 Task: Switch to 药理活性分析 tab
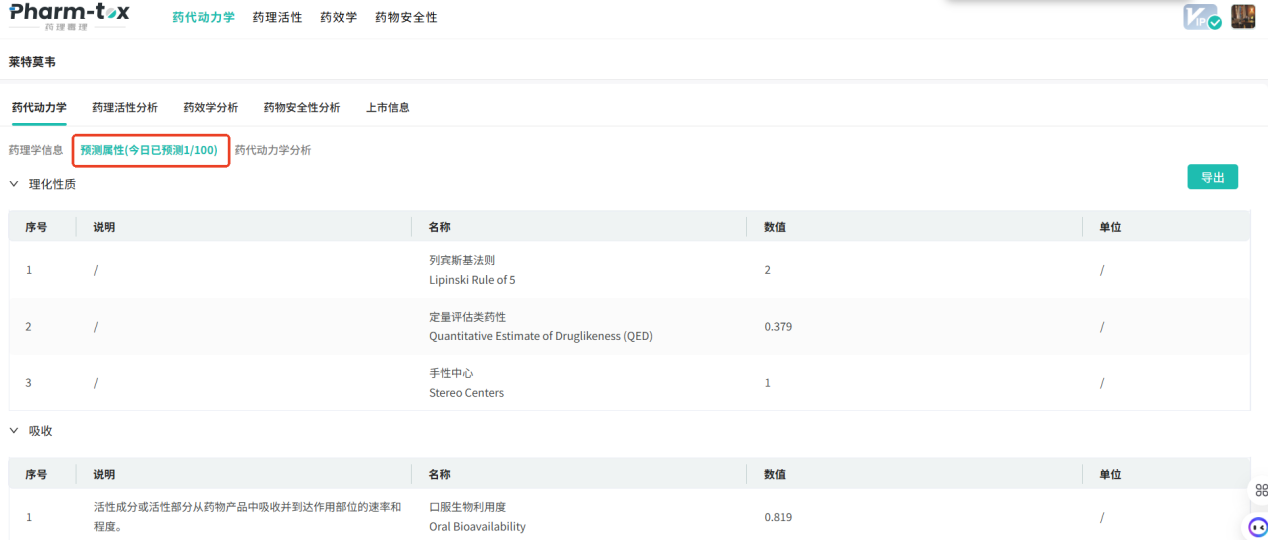click(x=125, y=108)
